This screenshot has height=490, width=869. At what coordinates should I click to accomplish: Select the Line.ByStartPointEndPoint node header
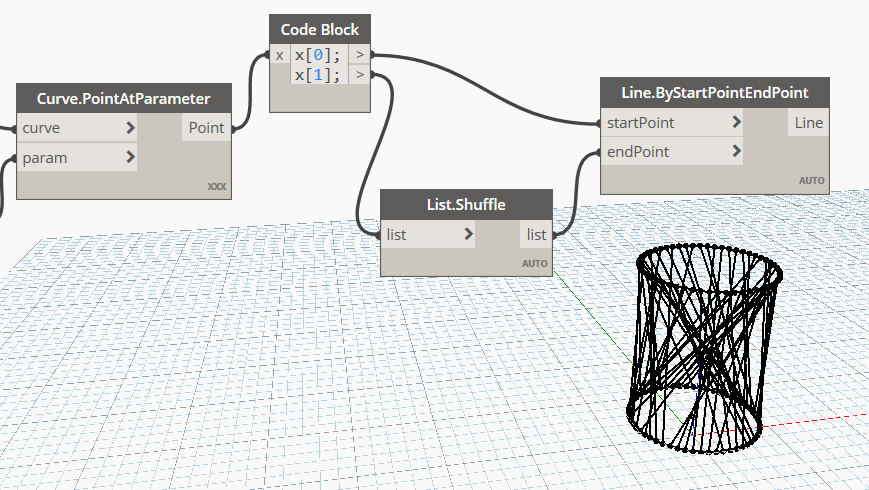coord(714,92)
